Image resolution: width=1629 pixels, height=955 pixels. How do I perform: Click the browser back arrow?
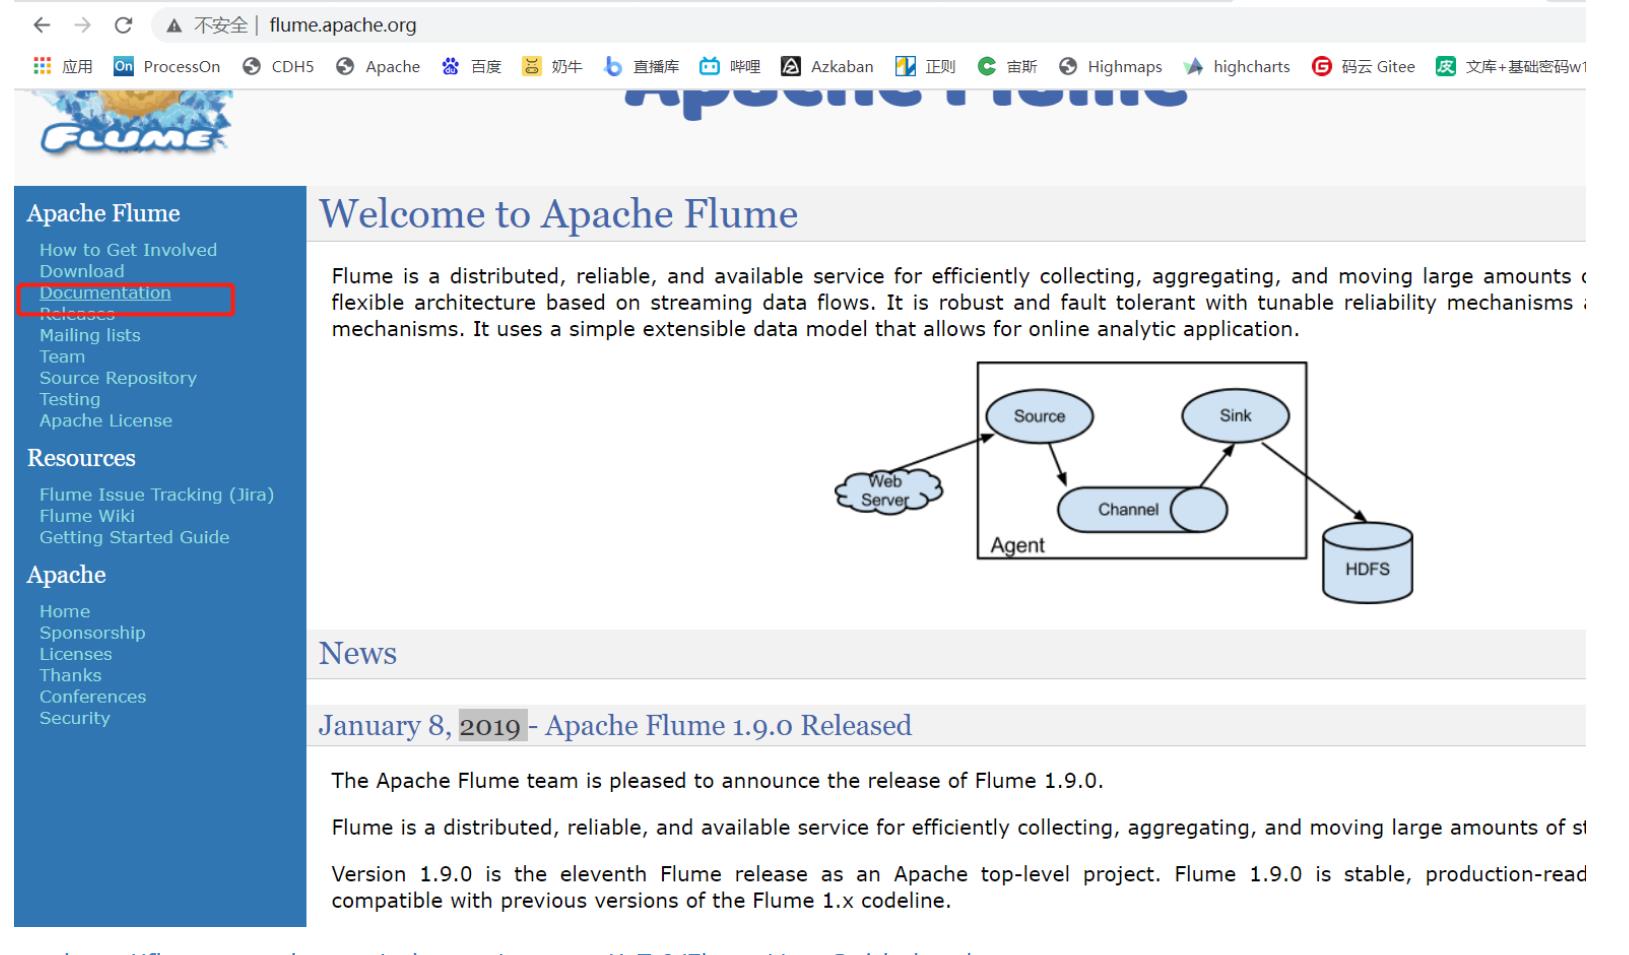click(42, 25)
